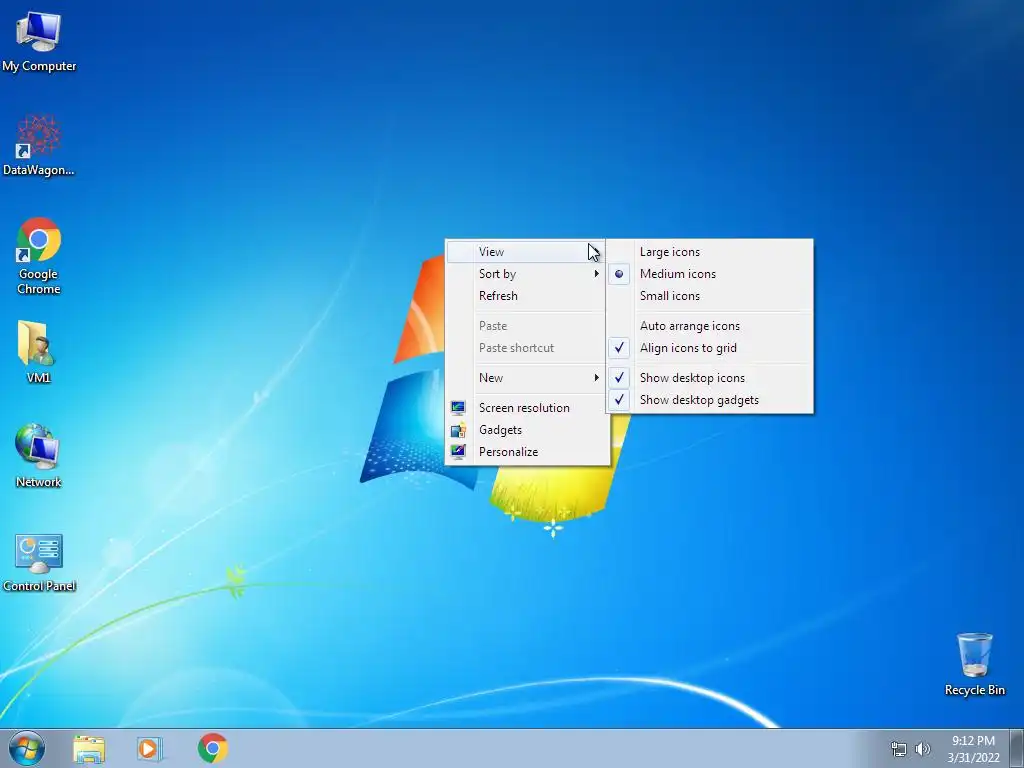Select the Recycle Bin icon
The height and width of the screenshot is (768, 1024).
974,664
